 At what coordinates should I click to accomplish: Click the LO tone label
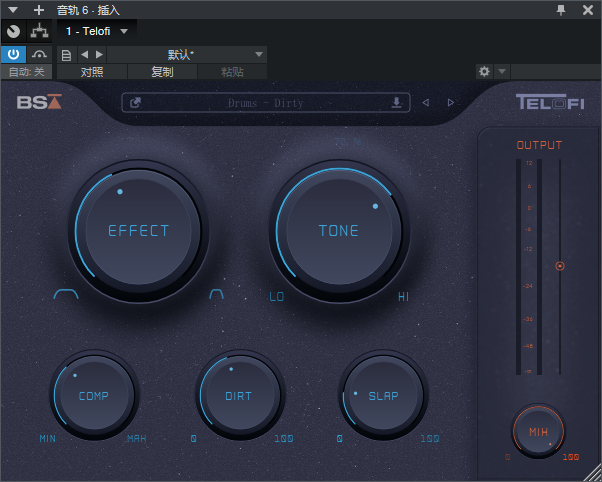tap(276, 296)
